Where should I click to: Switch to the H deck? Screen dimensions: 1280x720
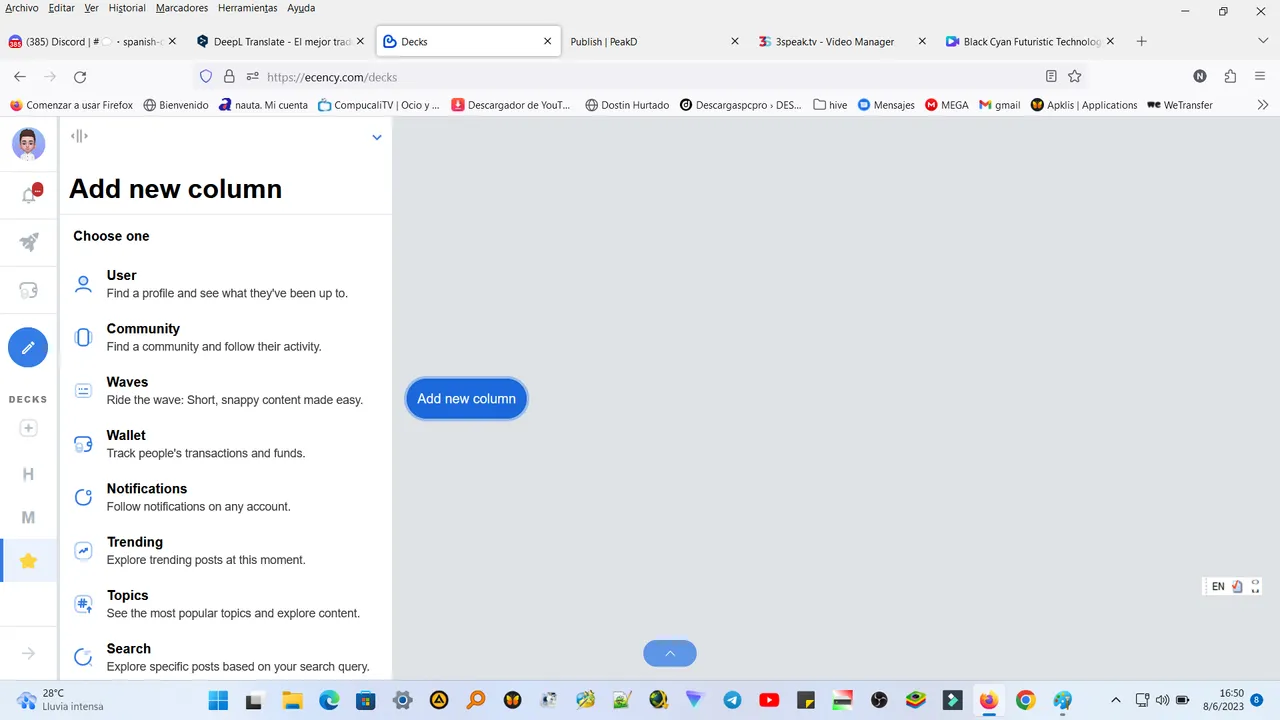[28, 474]
